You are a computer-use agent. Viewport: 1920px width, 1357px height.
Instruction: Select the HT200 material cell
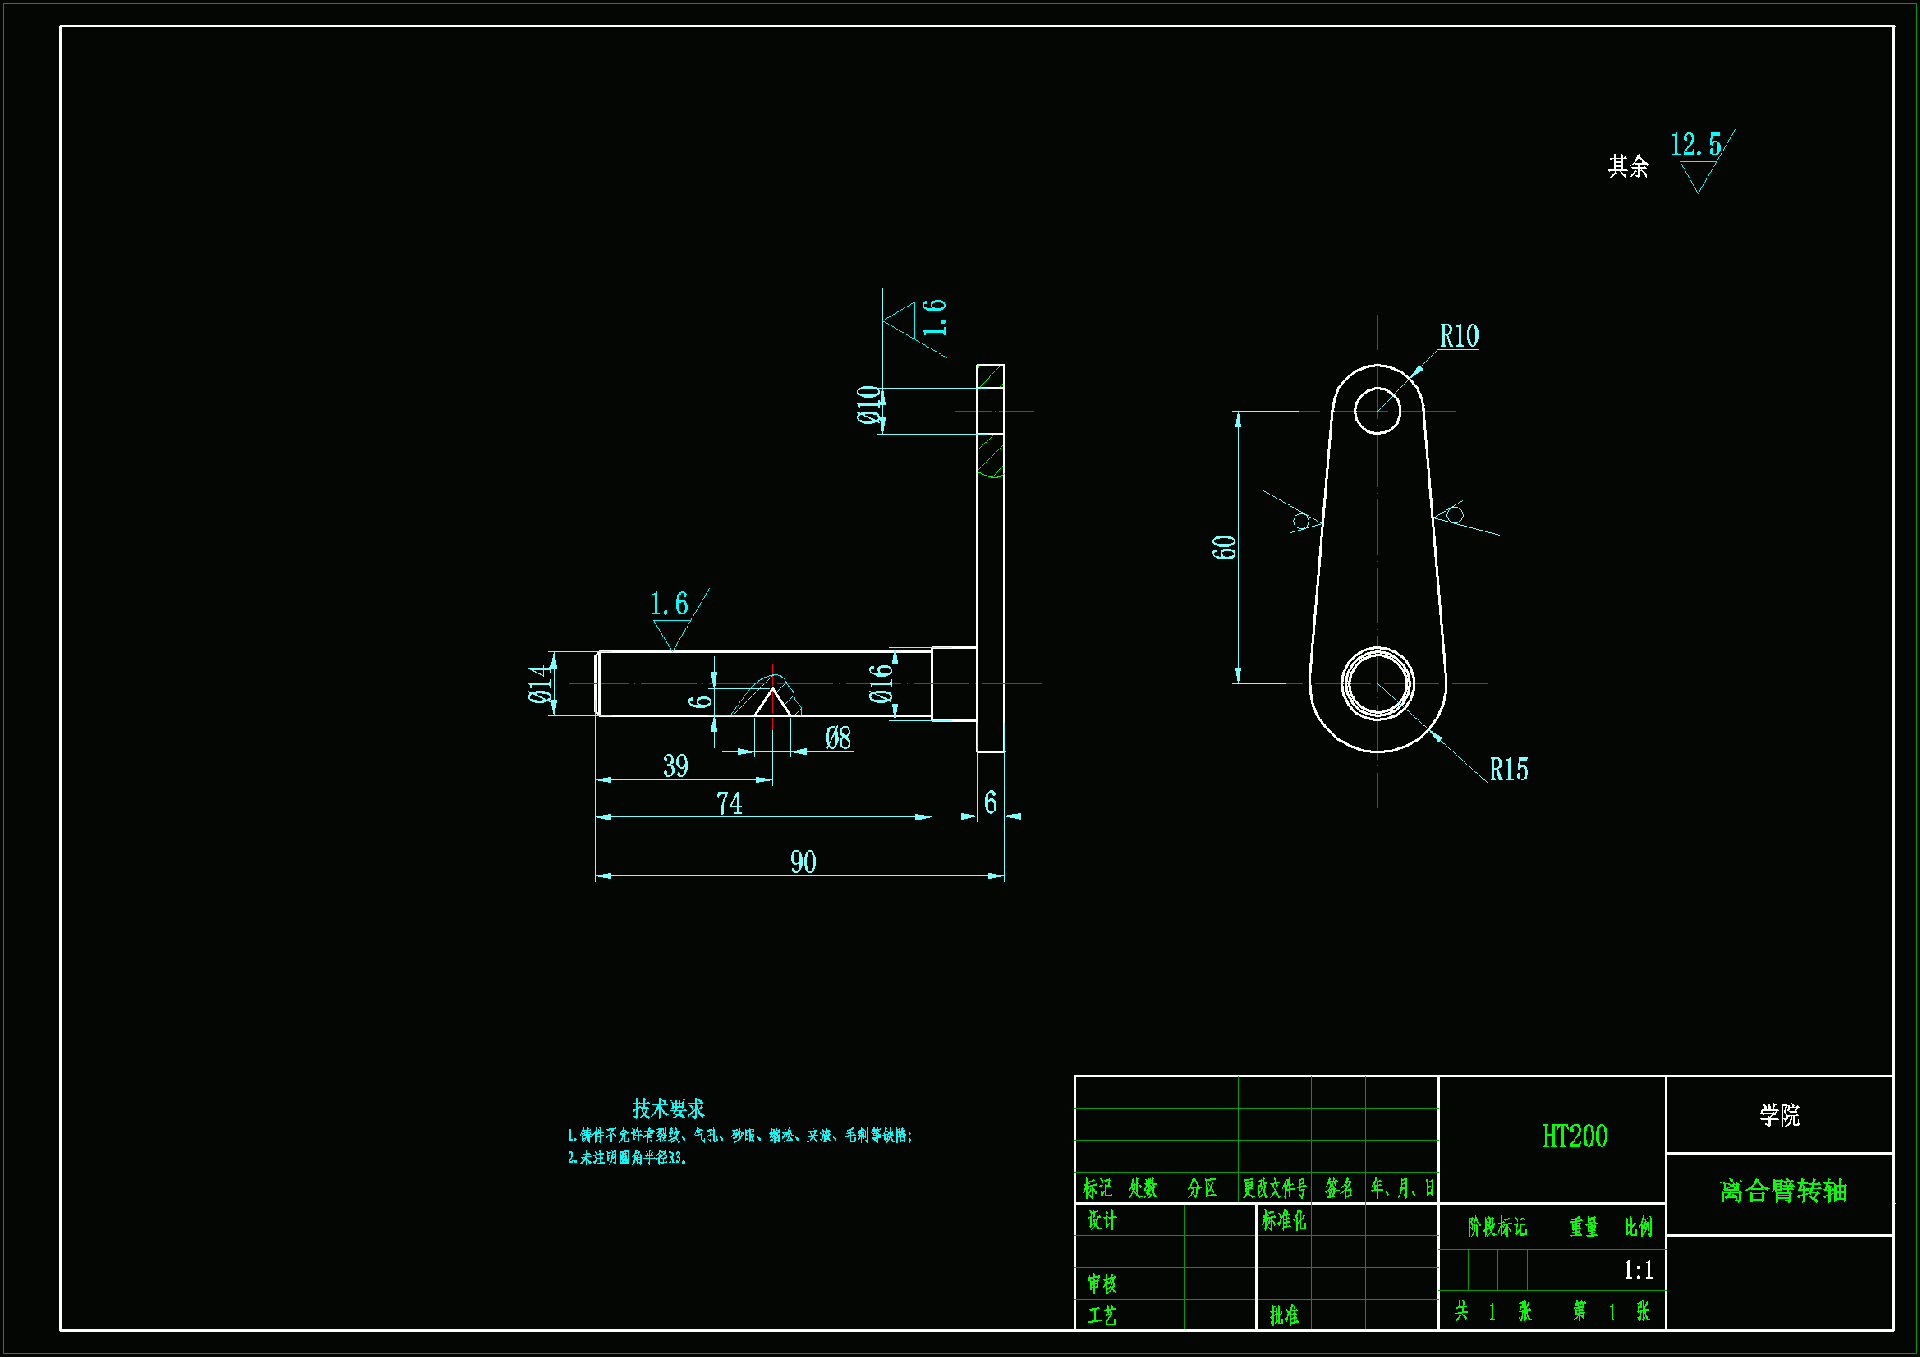(x=1575, y=1136)
